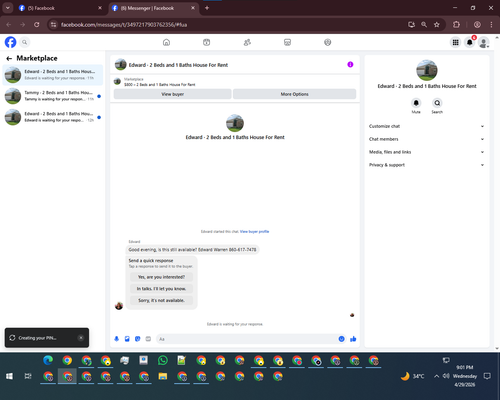Open the Chrome three-dot menu

tap(491, 25)
